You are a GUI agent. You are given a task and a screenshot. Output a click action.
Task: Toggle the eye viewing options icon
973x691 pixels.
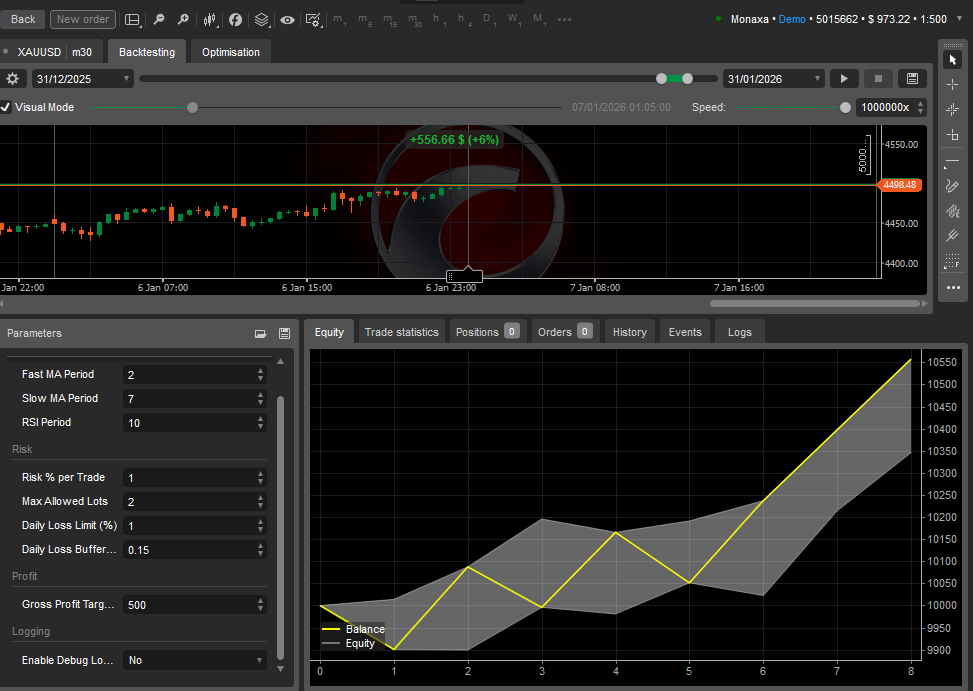(287, 19)
